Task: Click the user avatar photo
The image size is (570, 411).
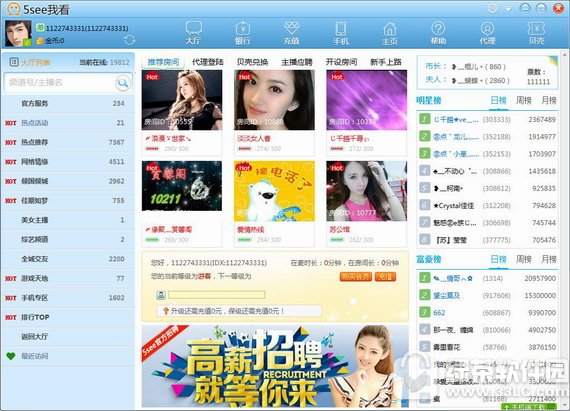Action: 18,33
